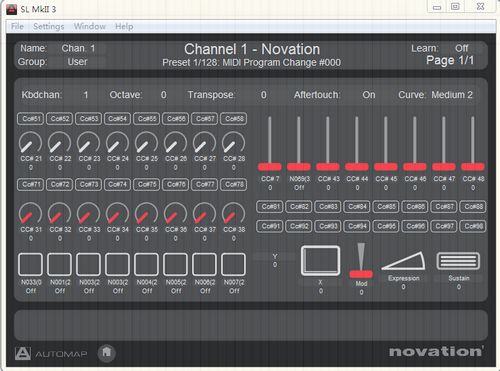Click the N033(0 drum pad
Image resolution: width=500 pixels, height=371 pixels.
click(x=30, y=264)
